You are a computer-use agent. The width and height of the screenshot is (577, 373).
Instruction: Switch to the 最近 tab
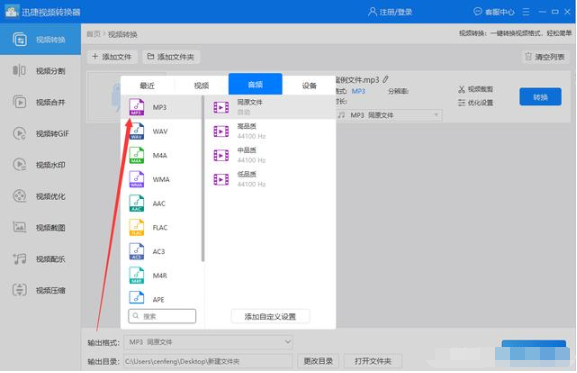(147, 85)
